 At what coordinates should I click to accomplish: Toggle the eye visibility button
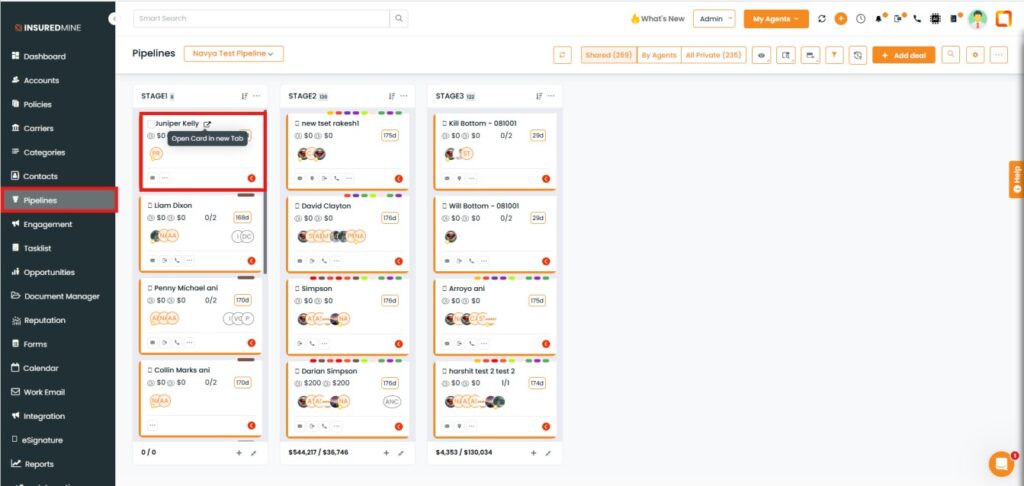tap(763, 55)
